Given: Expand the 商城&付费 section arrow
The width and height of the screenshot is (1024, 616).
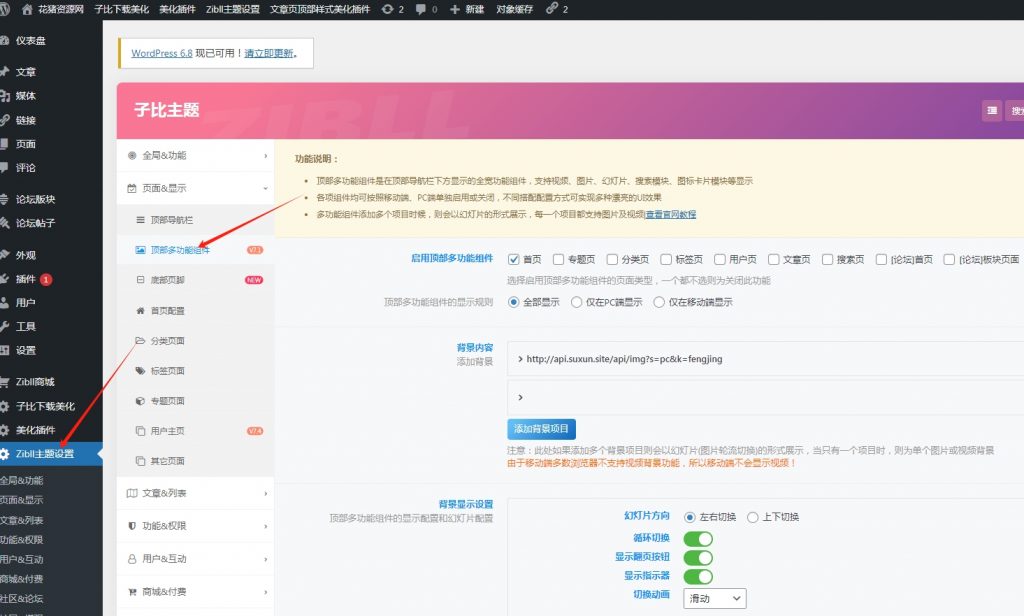Looking at the screenshot, I should click(x=266, y=592).
